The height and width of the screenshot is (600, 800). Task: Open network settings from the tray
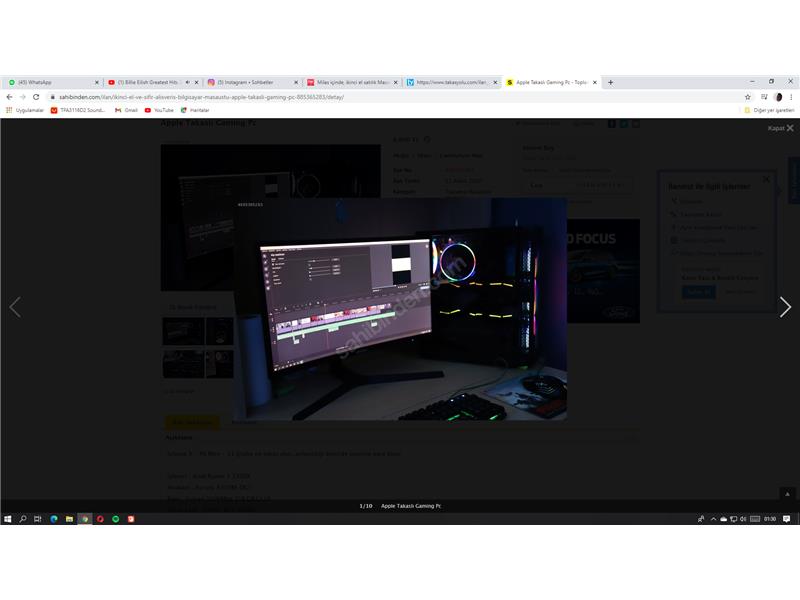[733, 519]
